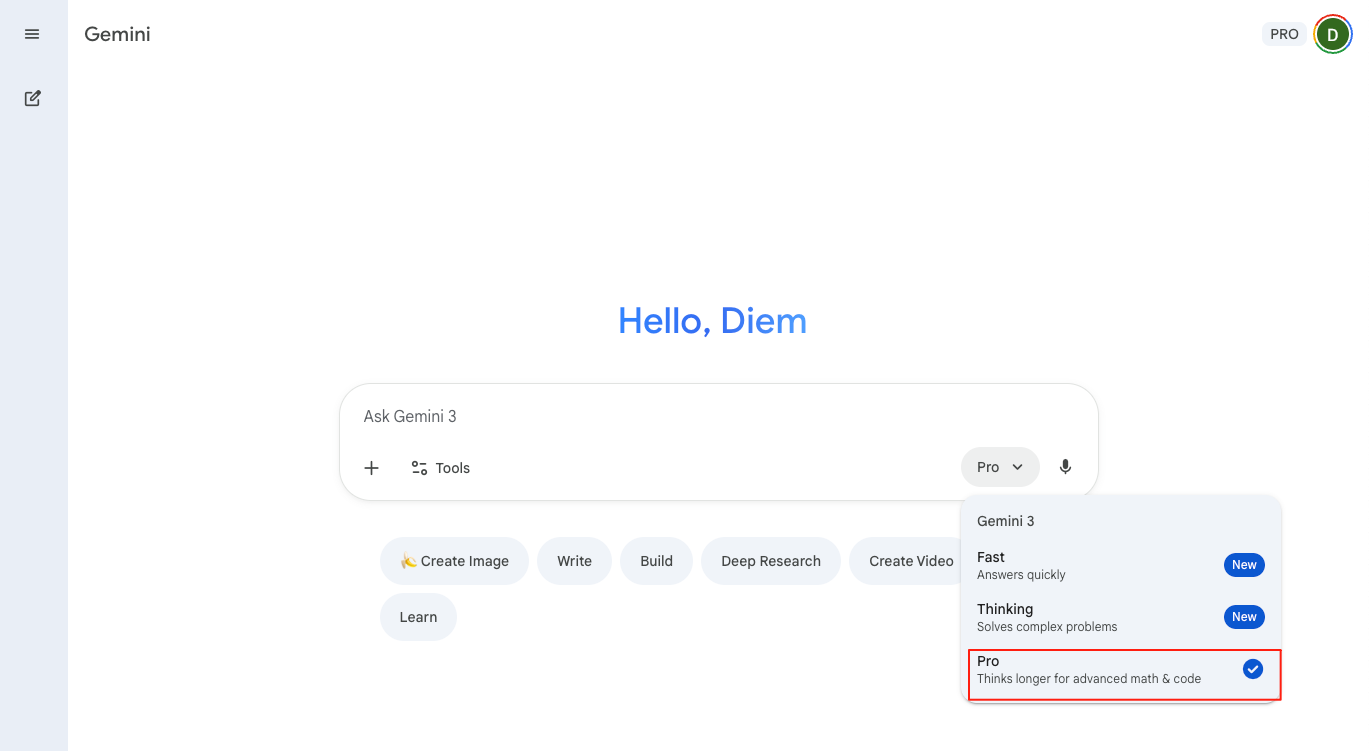Collapse the Pro model selector dropdown
Viewport: 1369px width, 751px height.
[x=1000, y=467]
